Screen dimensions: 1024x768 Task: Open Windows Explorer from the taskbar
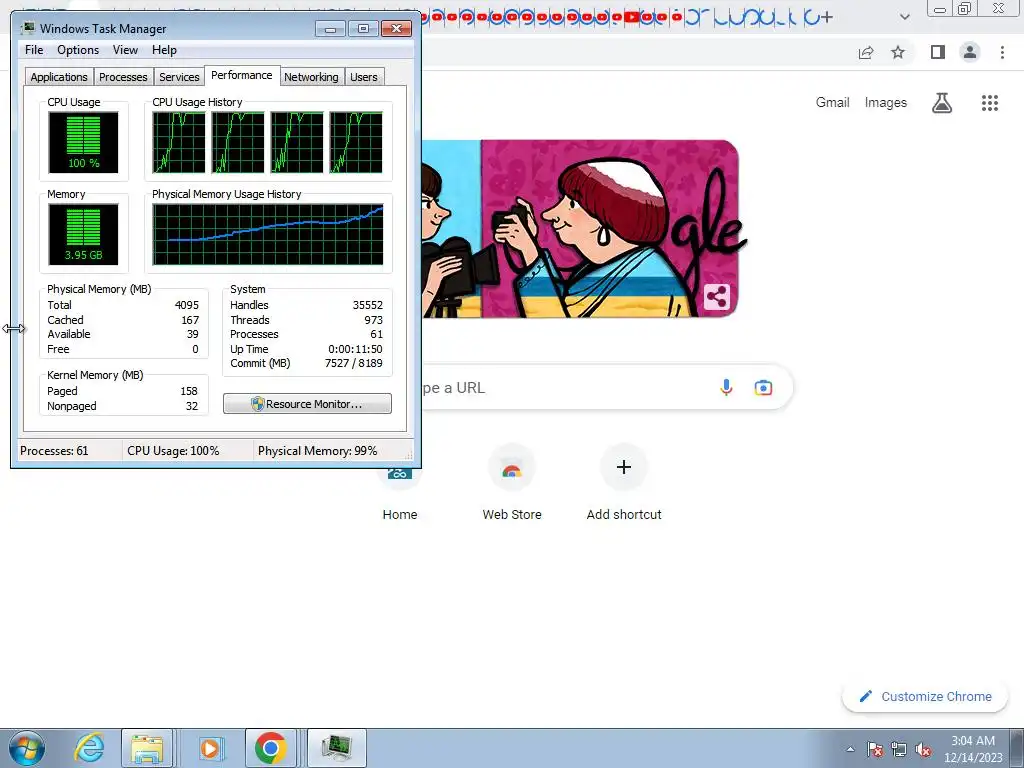(x=147, y=748)
